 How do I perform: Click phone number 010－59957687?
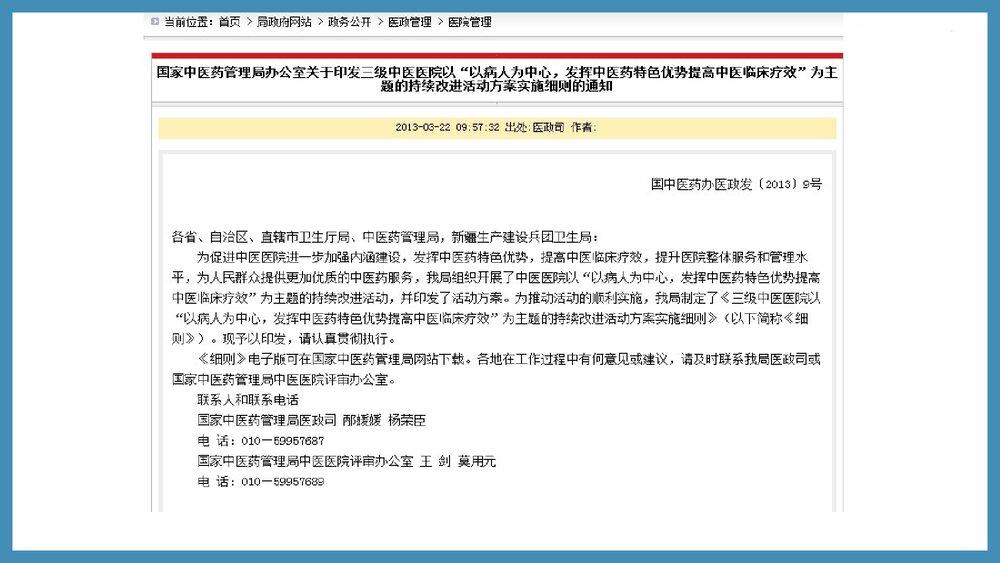tap(283, 441)
